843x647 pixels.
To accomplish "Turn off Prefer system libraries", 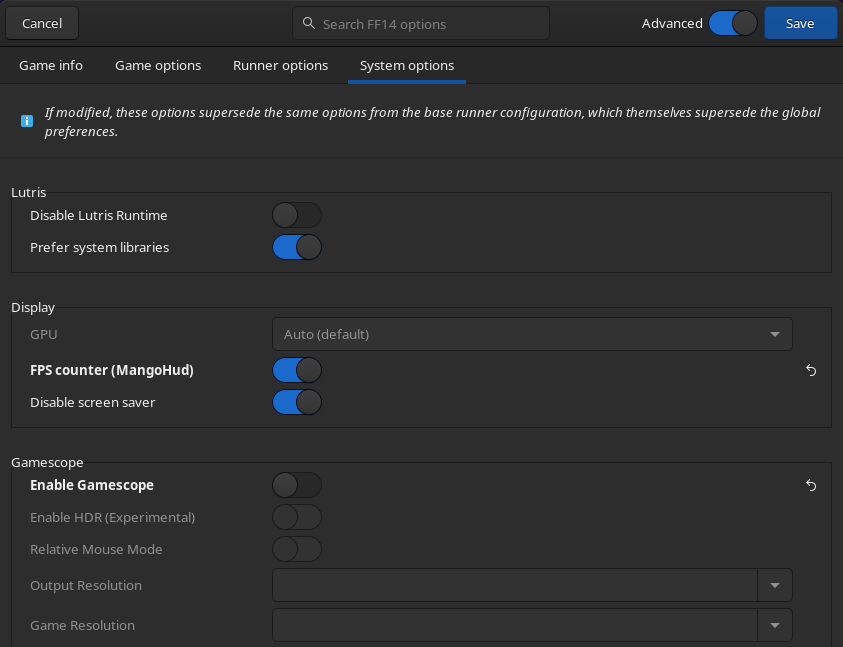I will coord(297,247).
